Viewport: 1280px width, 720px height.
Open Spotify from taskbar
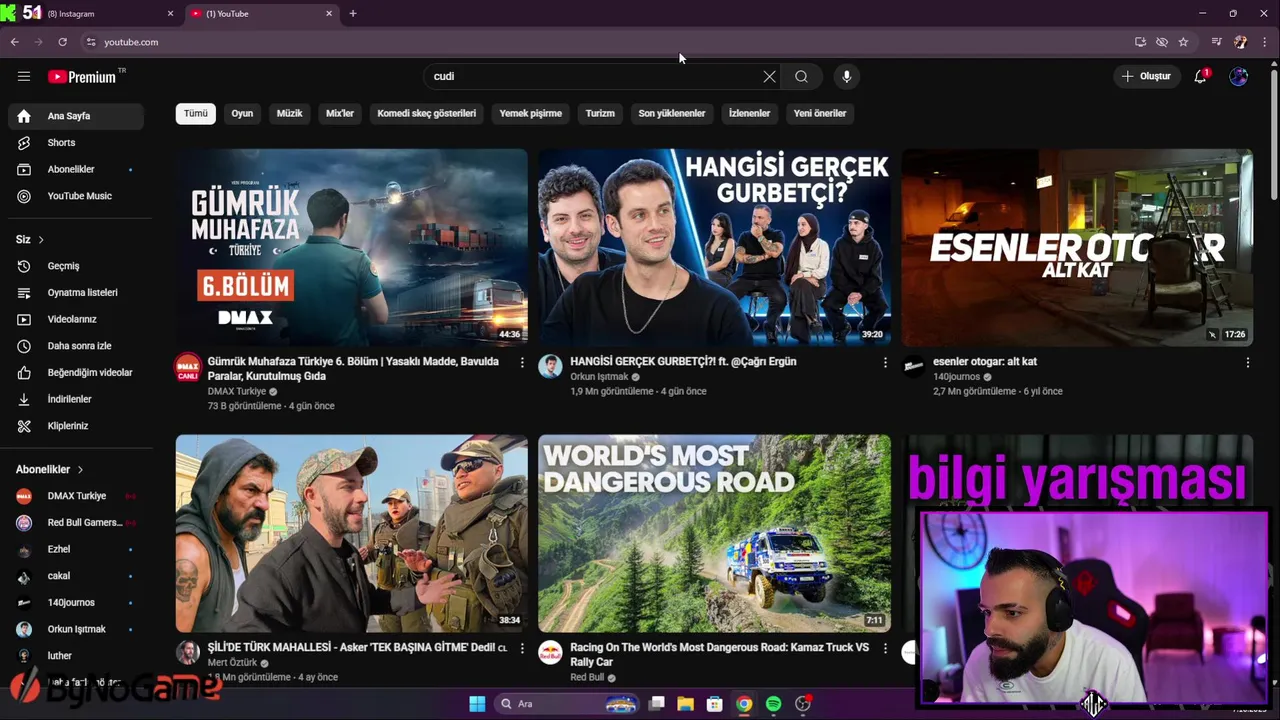(773, 704)
